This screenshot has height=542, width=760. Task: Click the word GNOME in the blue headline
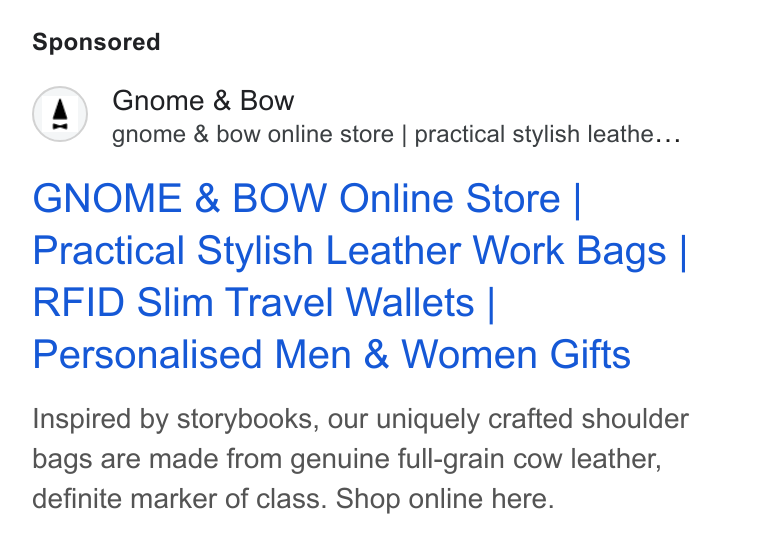coord(107,198)
